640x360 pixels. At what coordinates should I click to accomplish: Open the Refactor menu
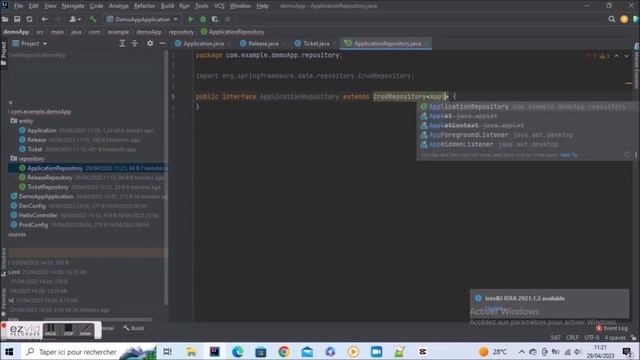[x=144, y=6]
